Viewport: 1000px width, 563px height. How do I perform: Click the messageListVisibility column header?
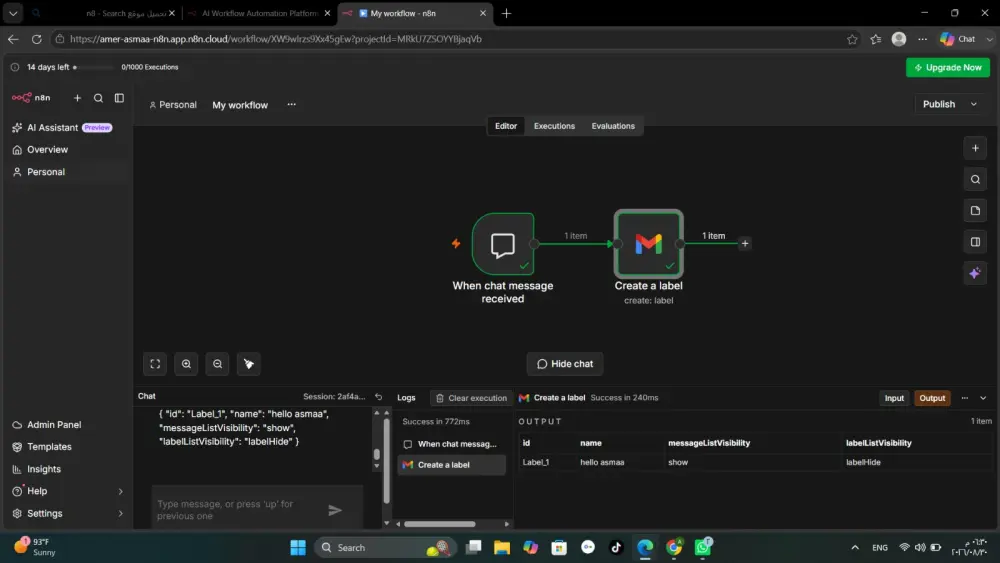tap(709, 443)
